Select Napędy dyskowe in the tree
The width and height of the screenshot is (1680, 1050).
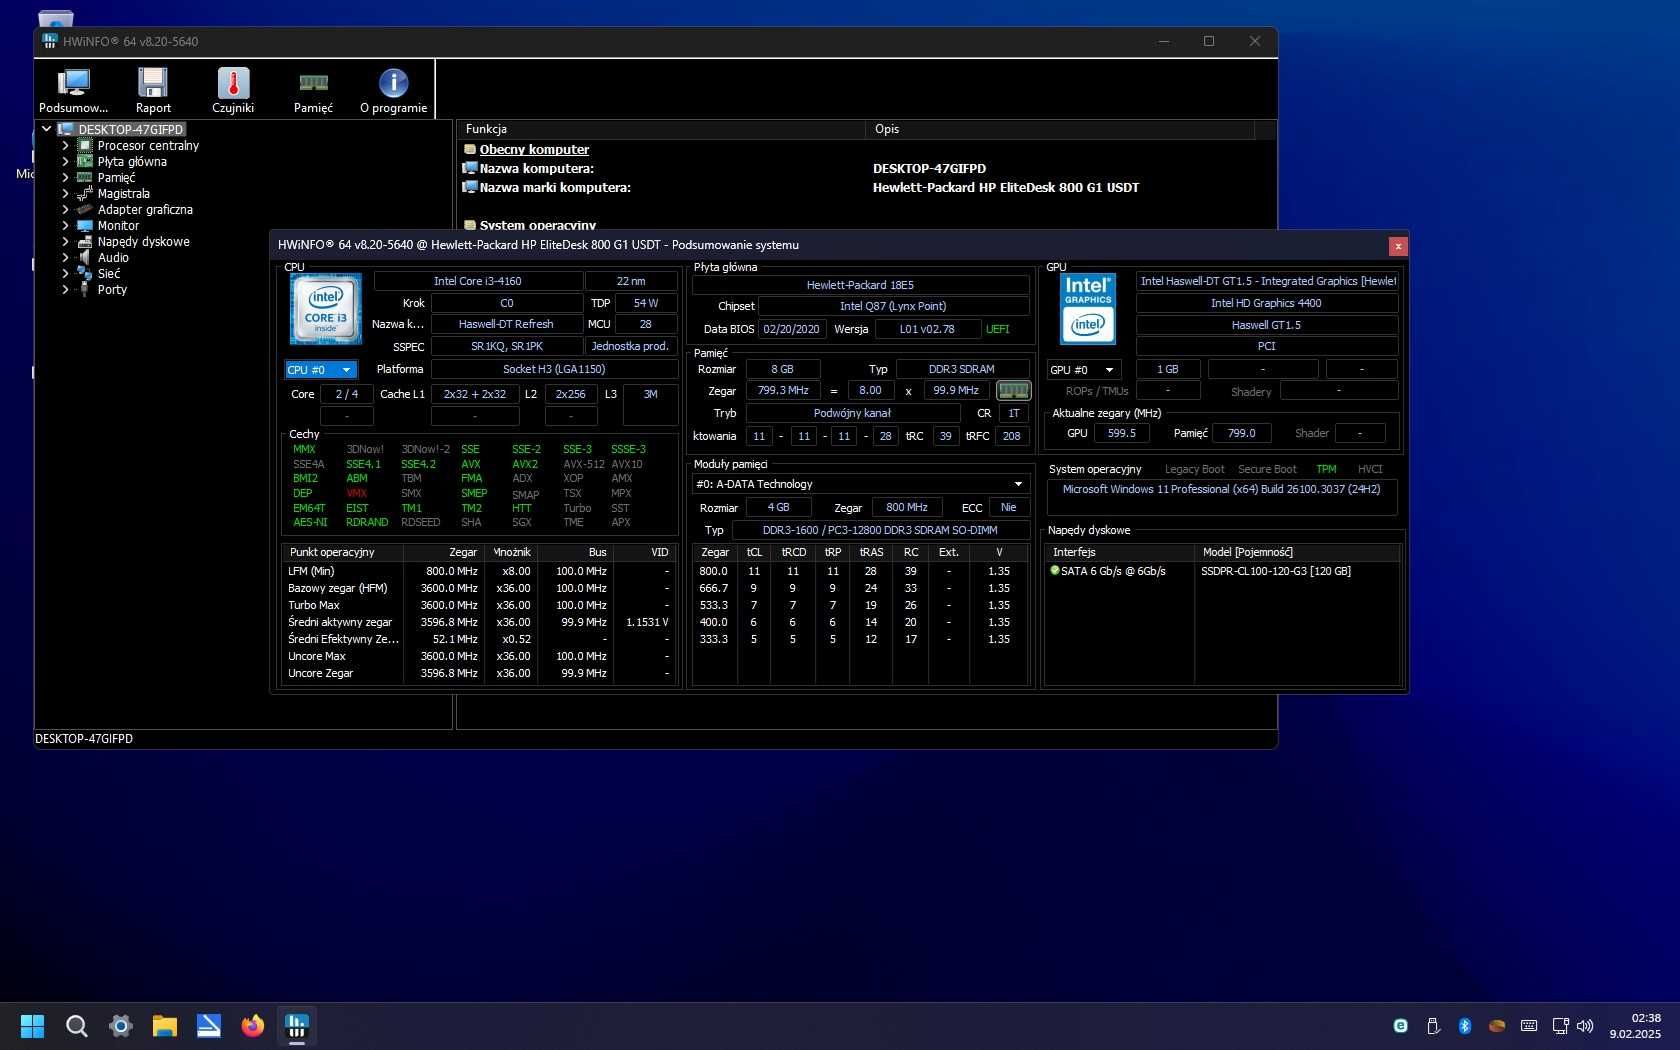click(143, 241)
